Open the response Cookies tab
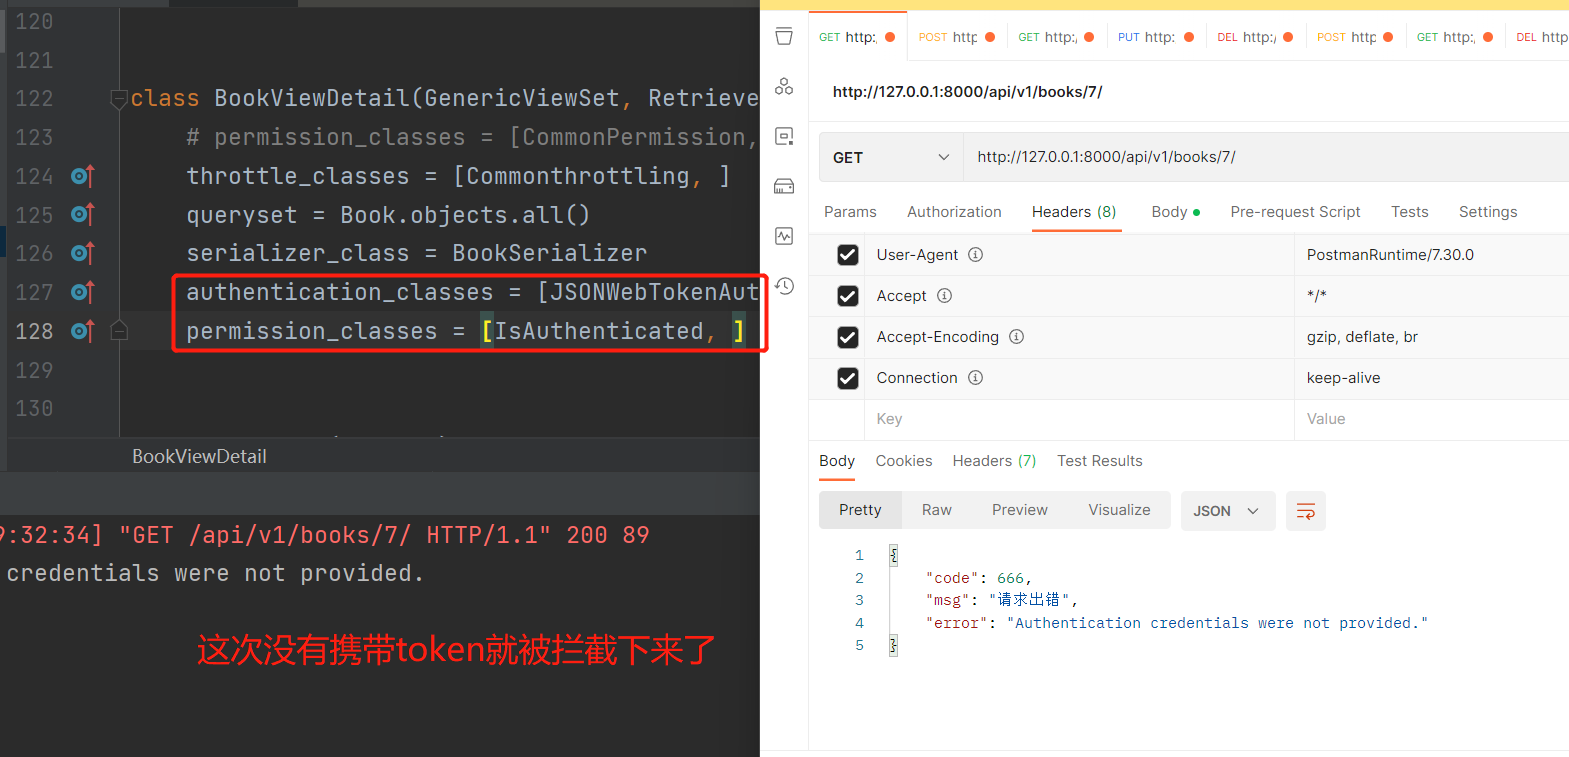The width and height of the screenshot is (1569, 757). [x=904, y=461]
